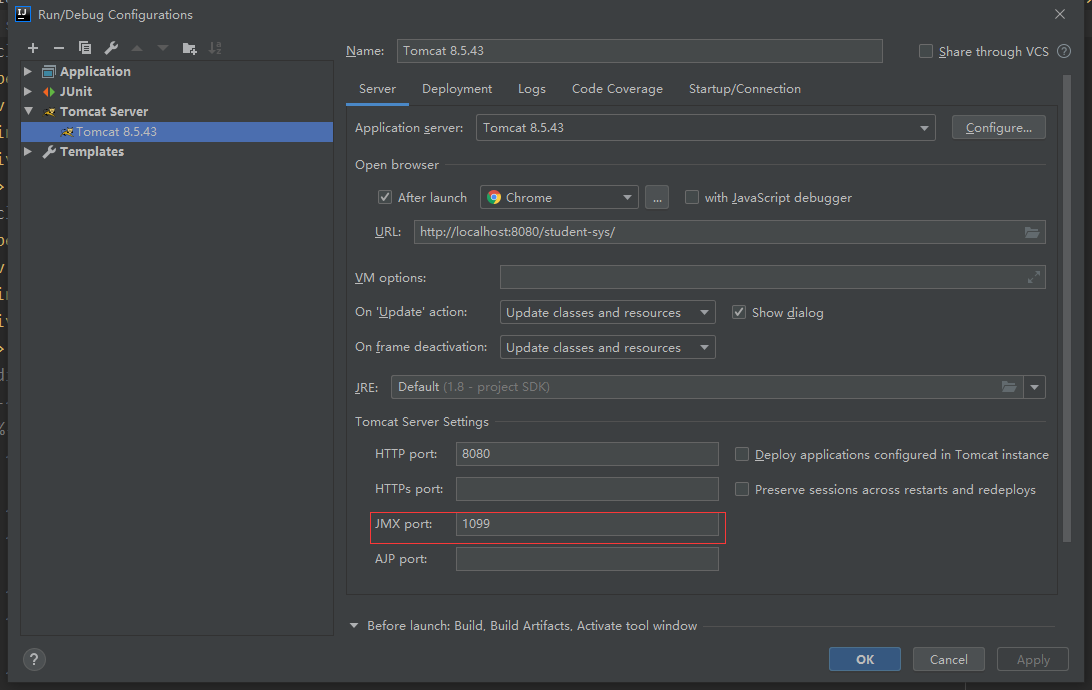This screenshot has width=1092, height=690.
Task: Switch to the Deployment tab
Action: [457, 89]
